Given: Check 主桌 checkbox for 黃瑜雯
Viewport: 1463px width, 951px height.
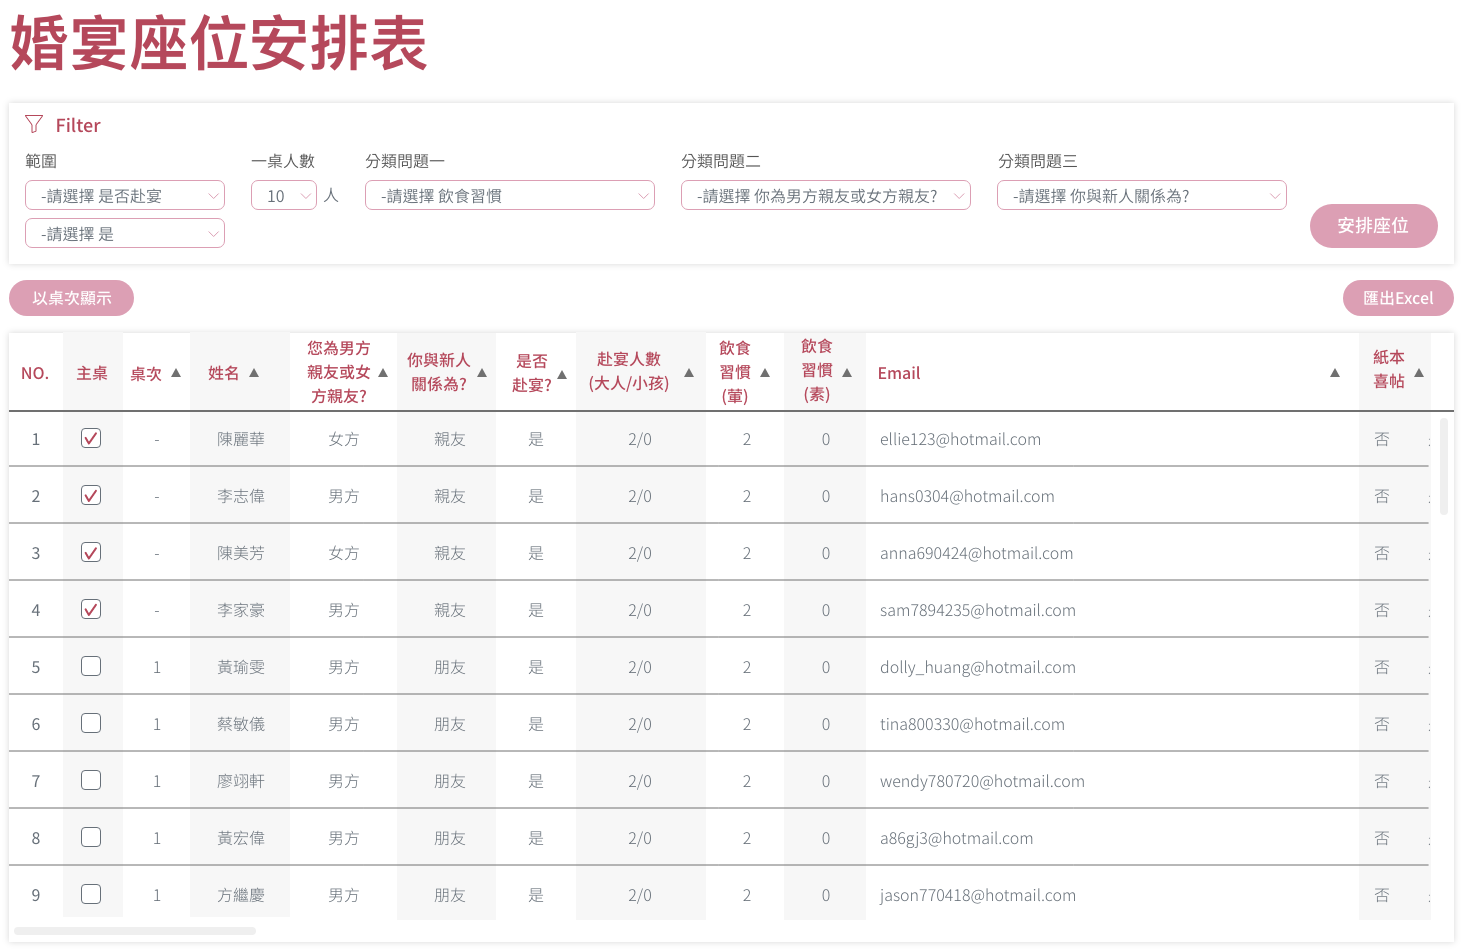Looking at the screenshot, I should pos(91,666).
